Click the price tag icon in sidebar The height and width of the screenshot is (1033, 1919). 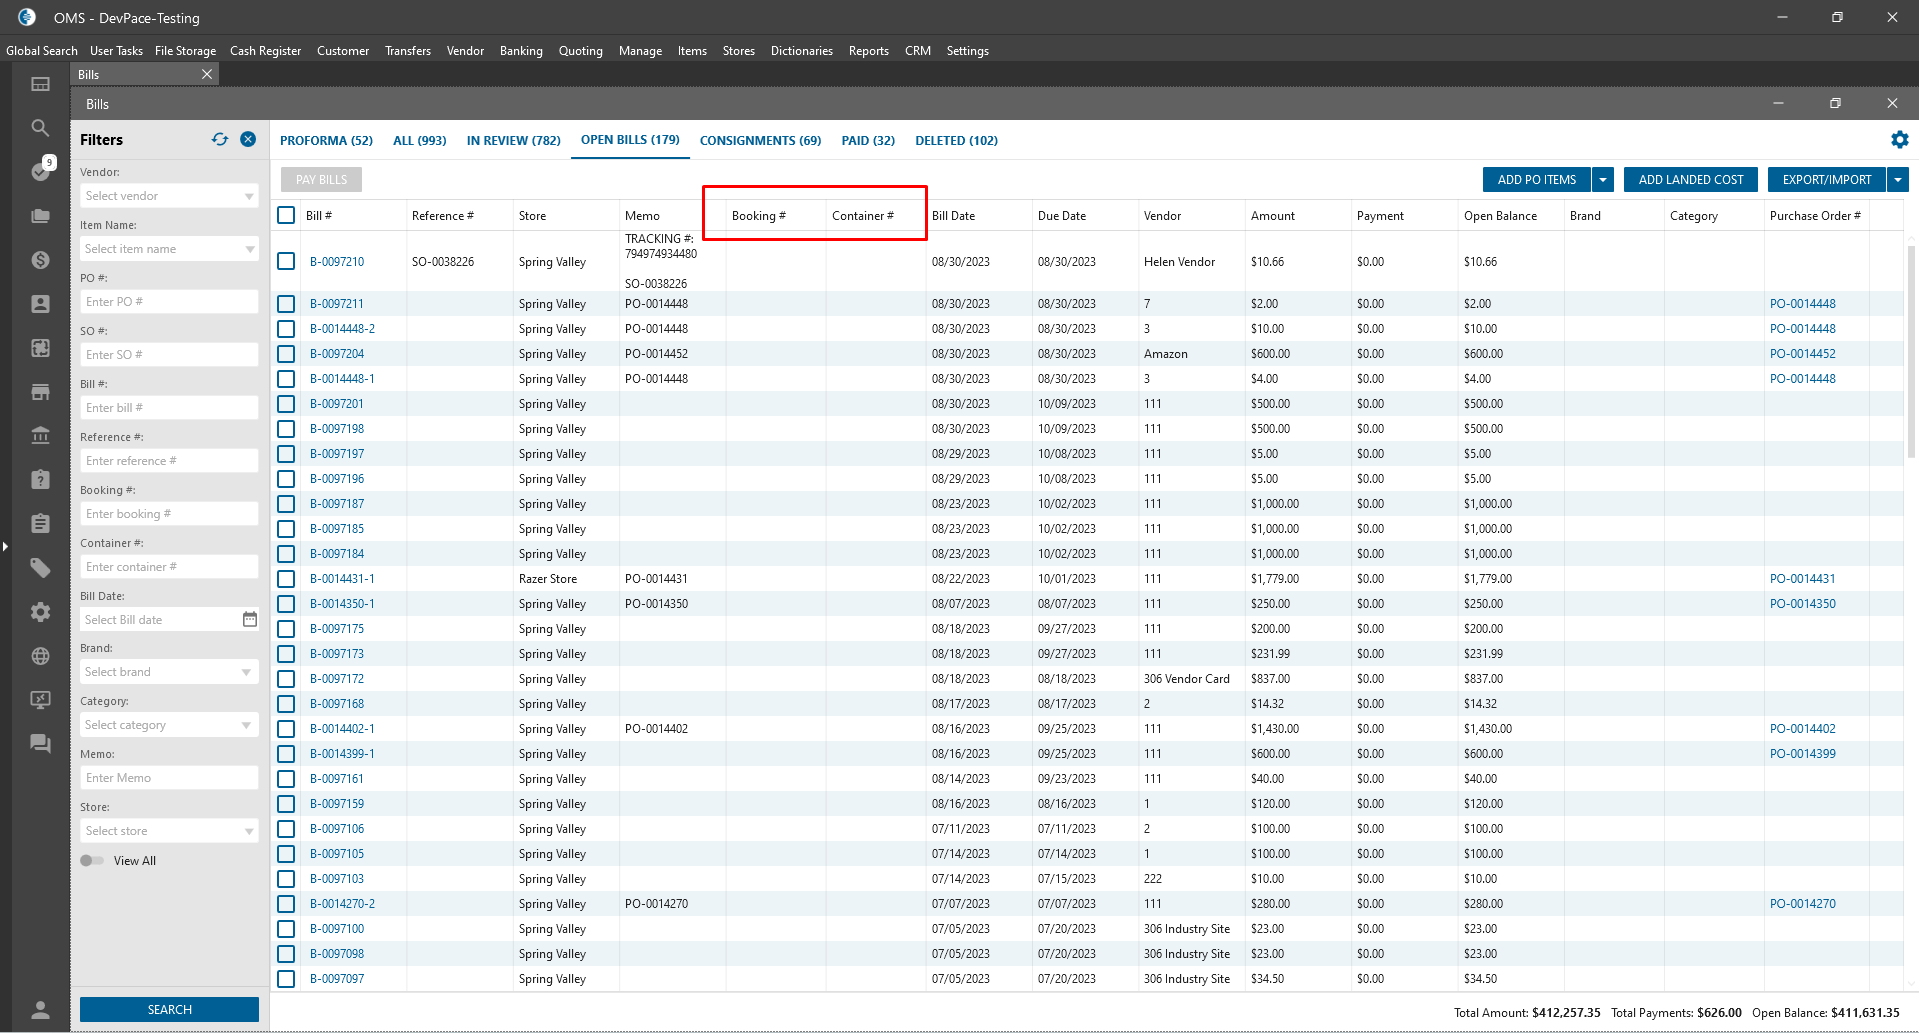click(x=40, y=568)
